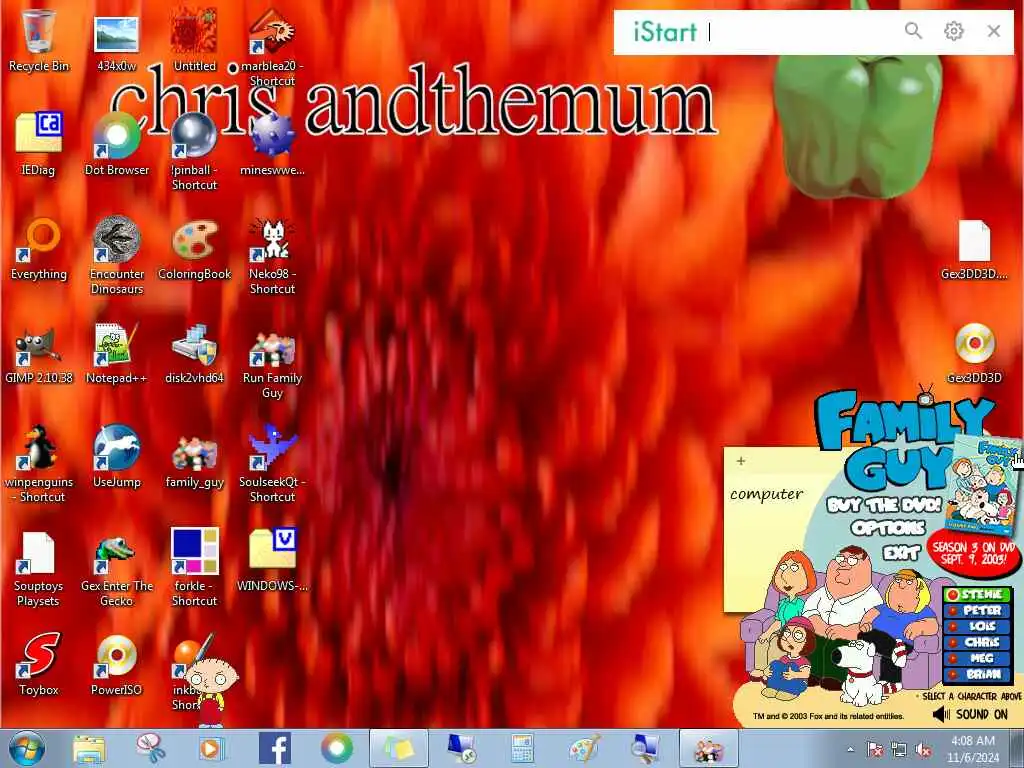Select MEG in the character list

978,658
